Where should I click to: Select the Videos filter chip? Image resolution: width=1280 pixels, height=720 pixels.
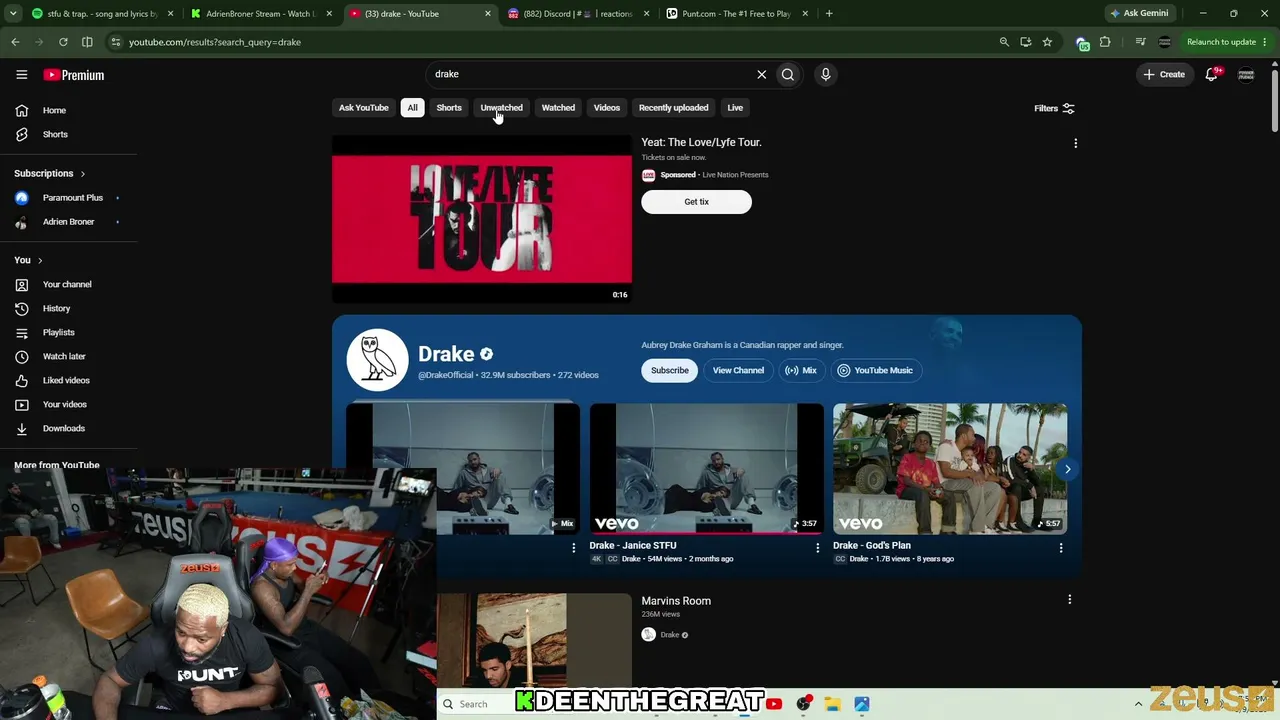coord(607,108)
